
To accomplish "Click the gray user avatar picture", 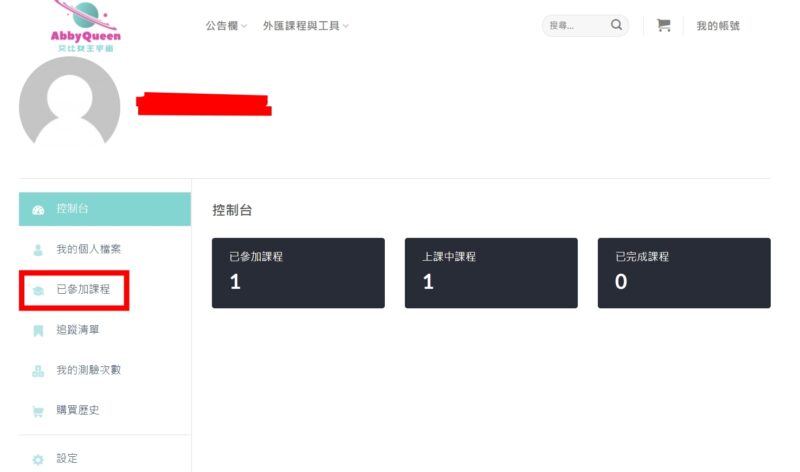I will pyautogui.click(x=69, y=101).
